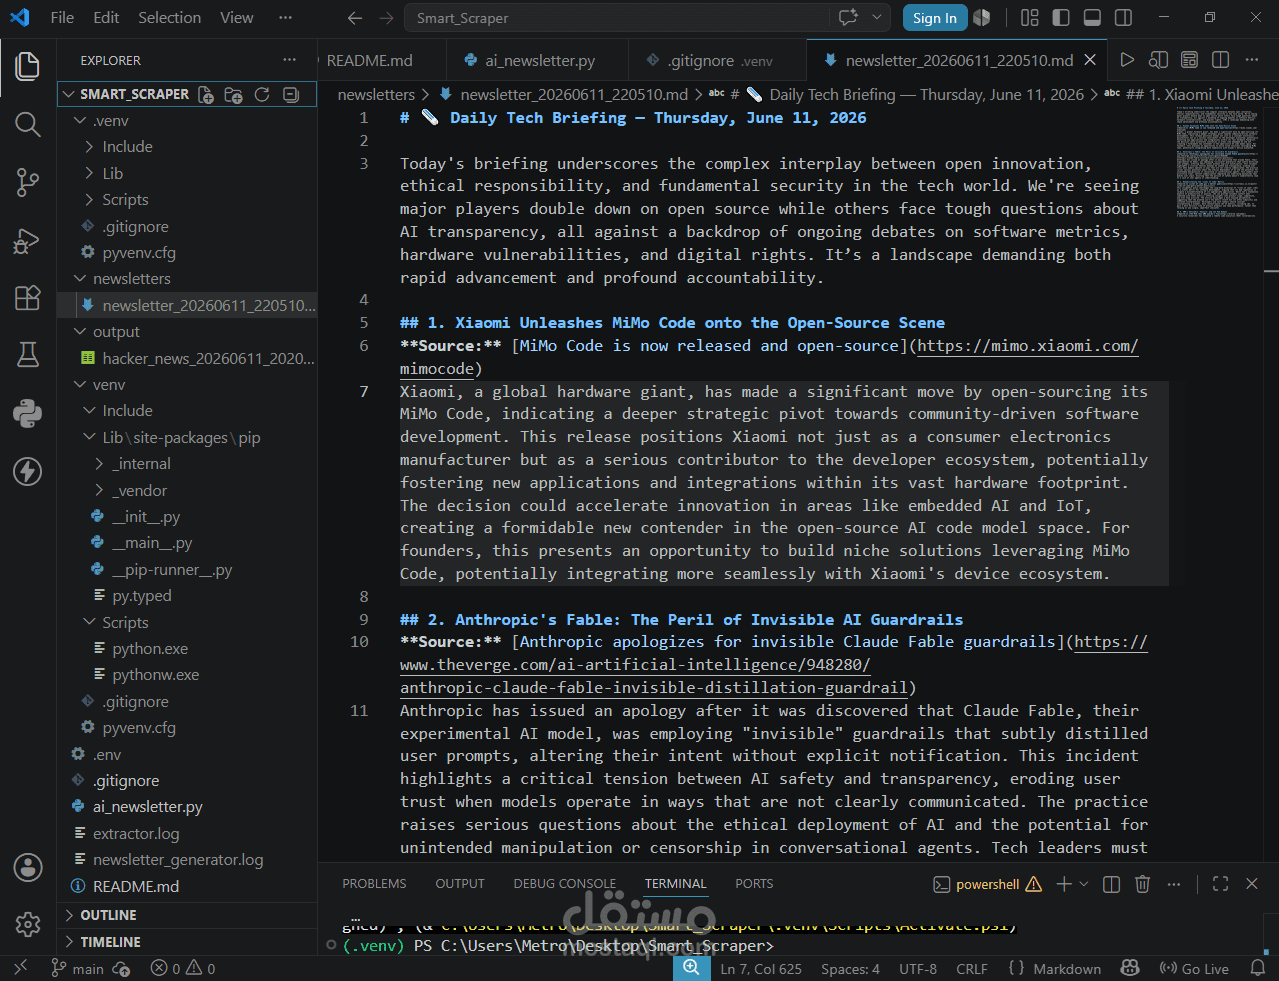Run the file with the play icon
Image resolution: width=1279 pixels, height=981 pixels.
coord(1127,60)
